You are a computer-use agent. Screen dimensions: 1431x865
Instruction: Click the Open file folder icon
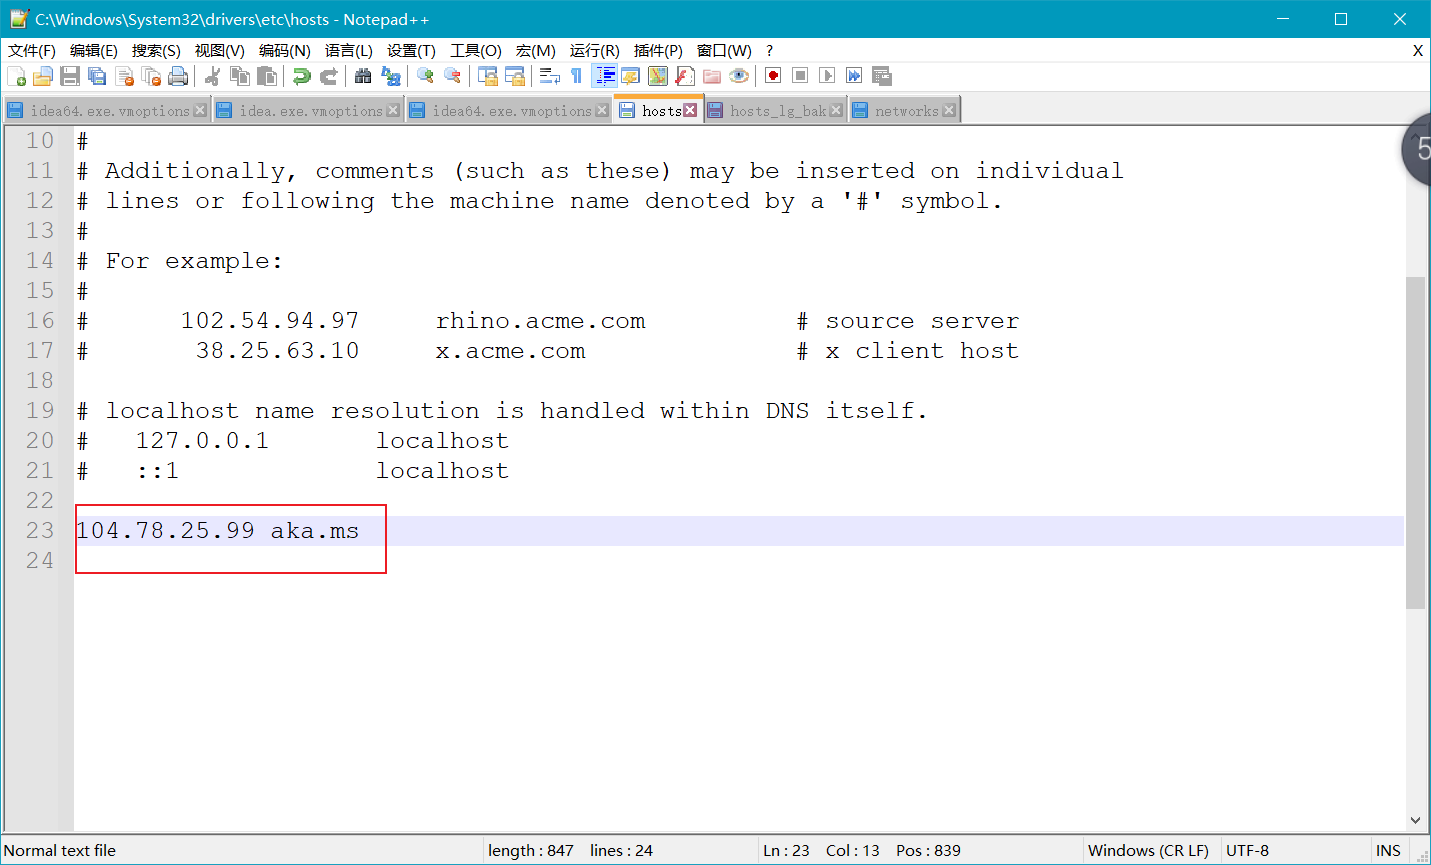pos(43,76)
